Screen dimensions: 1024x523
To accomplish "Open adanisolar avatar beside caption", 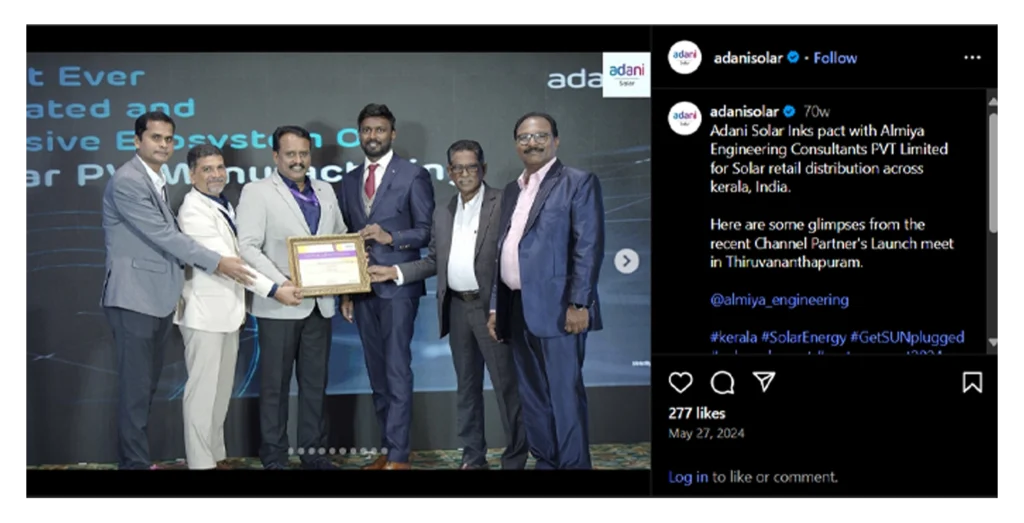I will pyautogui.click(x=684, y=118).
